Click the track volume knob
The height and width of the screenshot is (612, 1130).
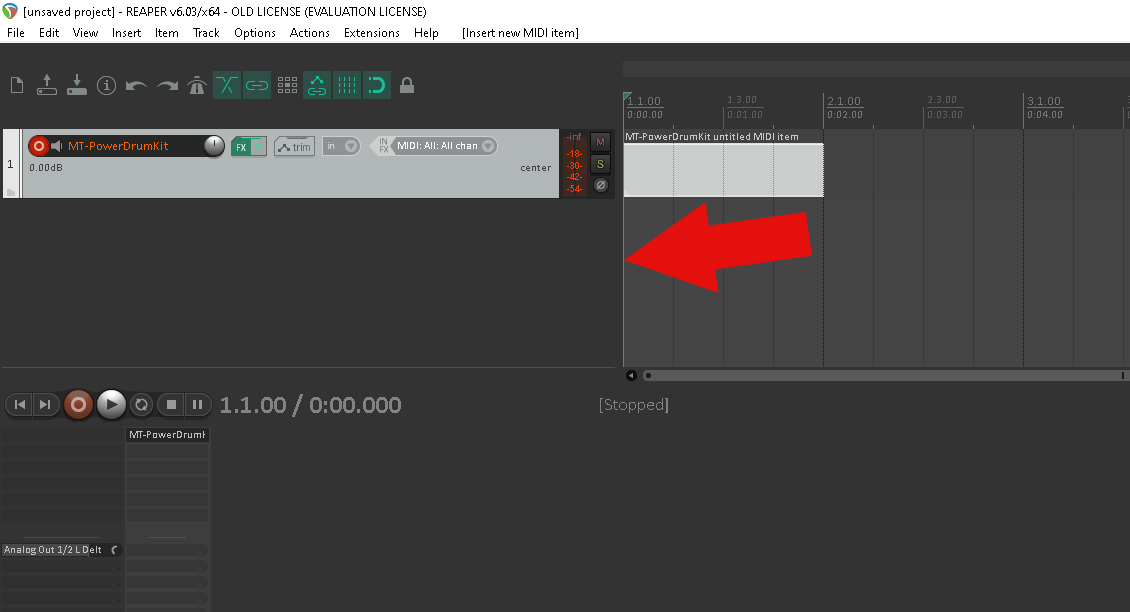click(x=214, y=146)
